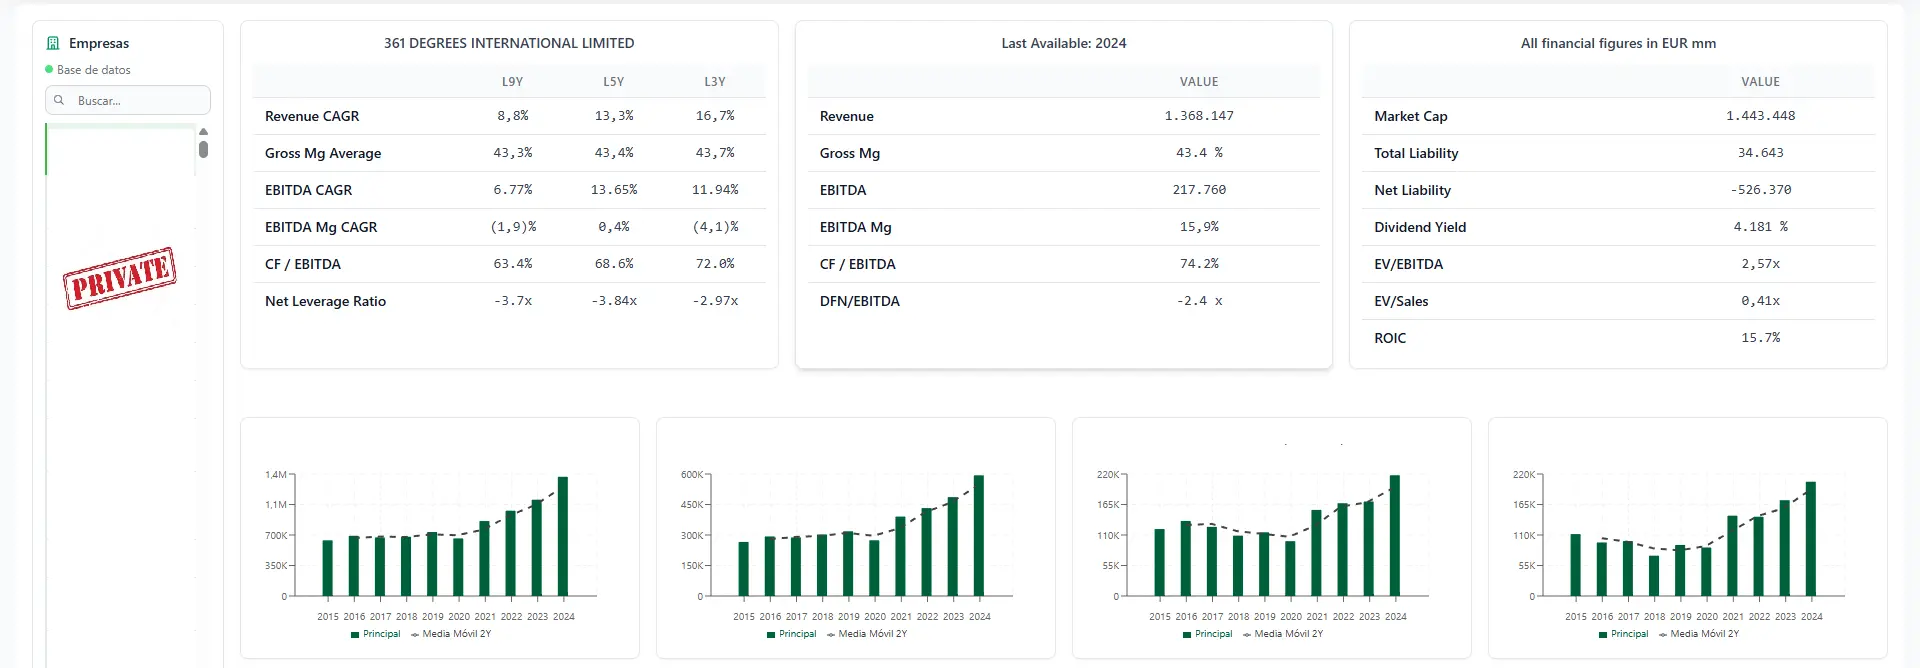The image size is (1920, 668).
Task: Click the L9Y column header
Action: click(x=512, y=82)
